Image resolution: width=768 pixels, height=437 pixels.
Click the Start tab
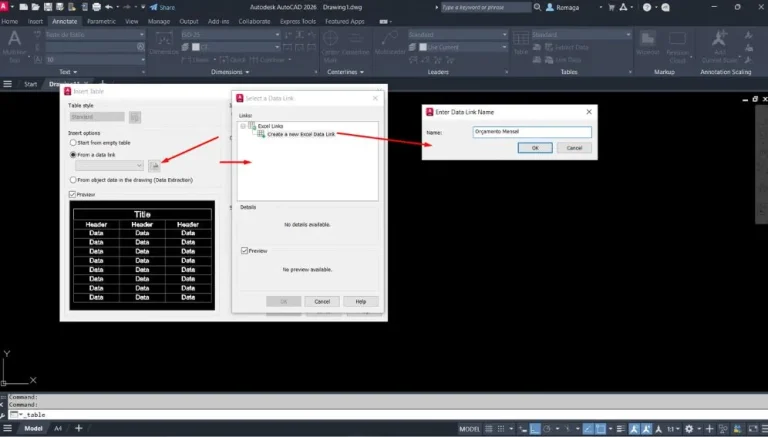click(x=30, y=84)
